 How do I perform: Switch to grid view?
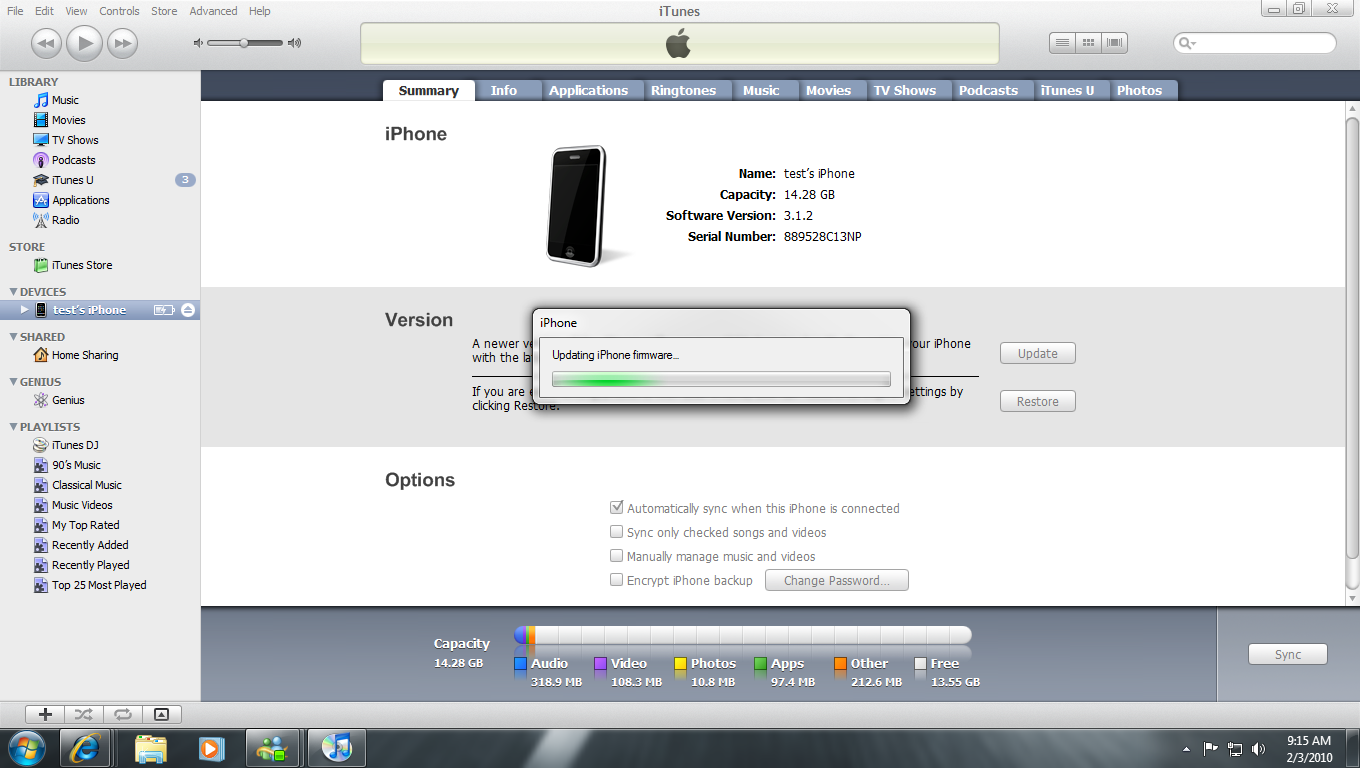coord(1088,43)
